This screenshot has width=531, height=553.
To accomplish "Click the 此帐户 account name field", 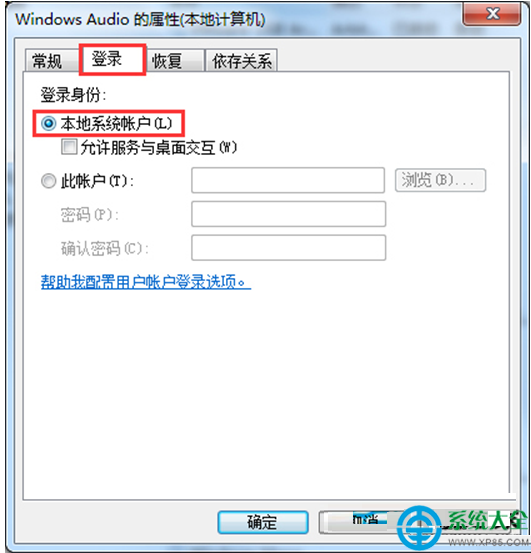I will [x=288, y=181].
